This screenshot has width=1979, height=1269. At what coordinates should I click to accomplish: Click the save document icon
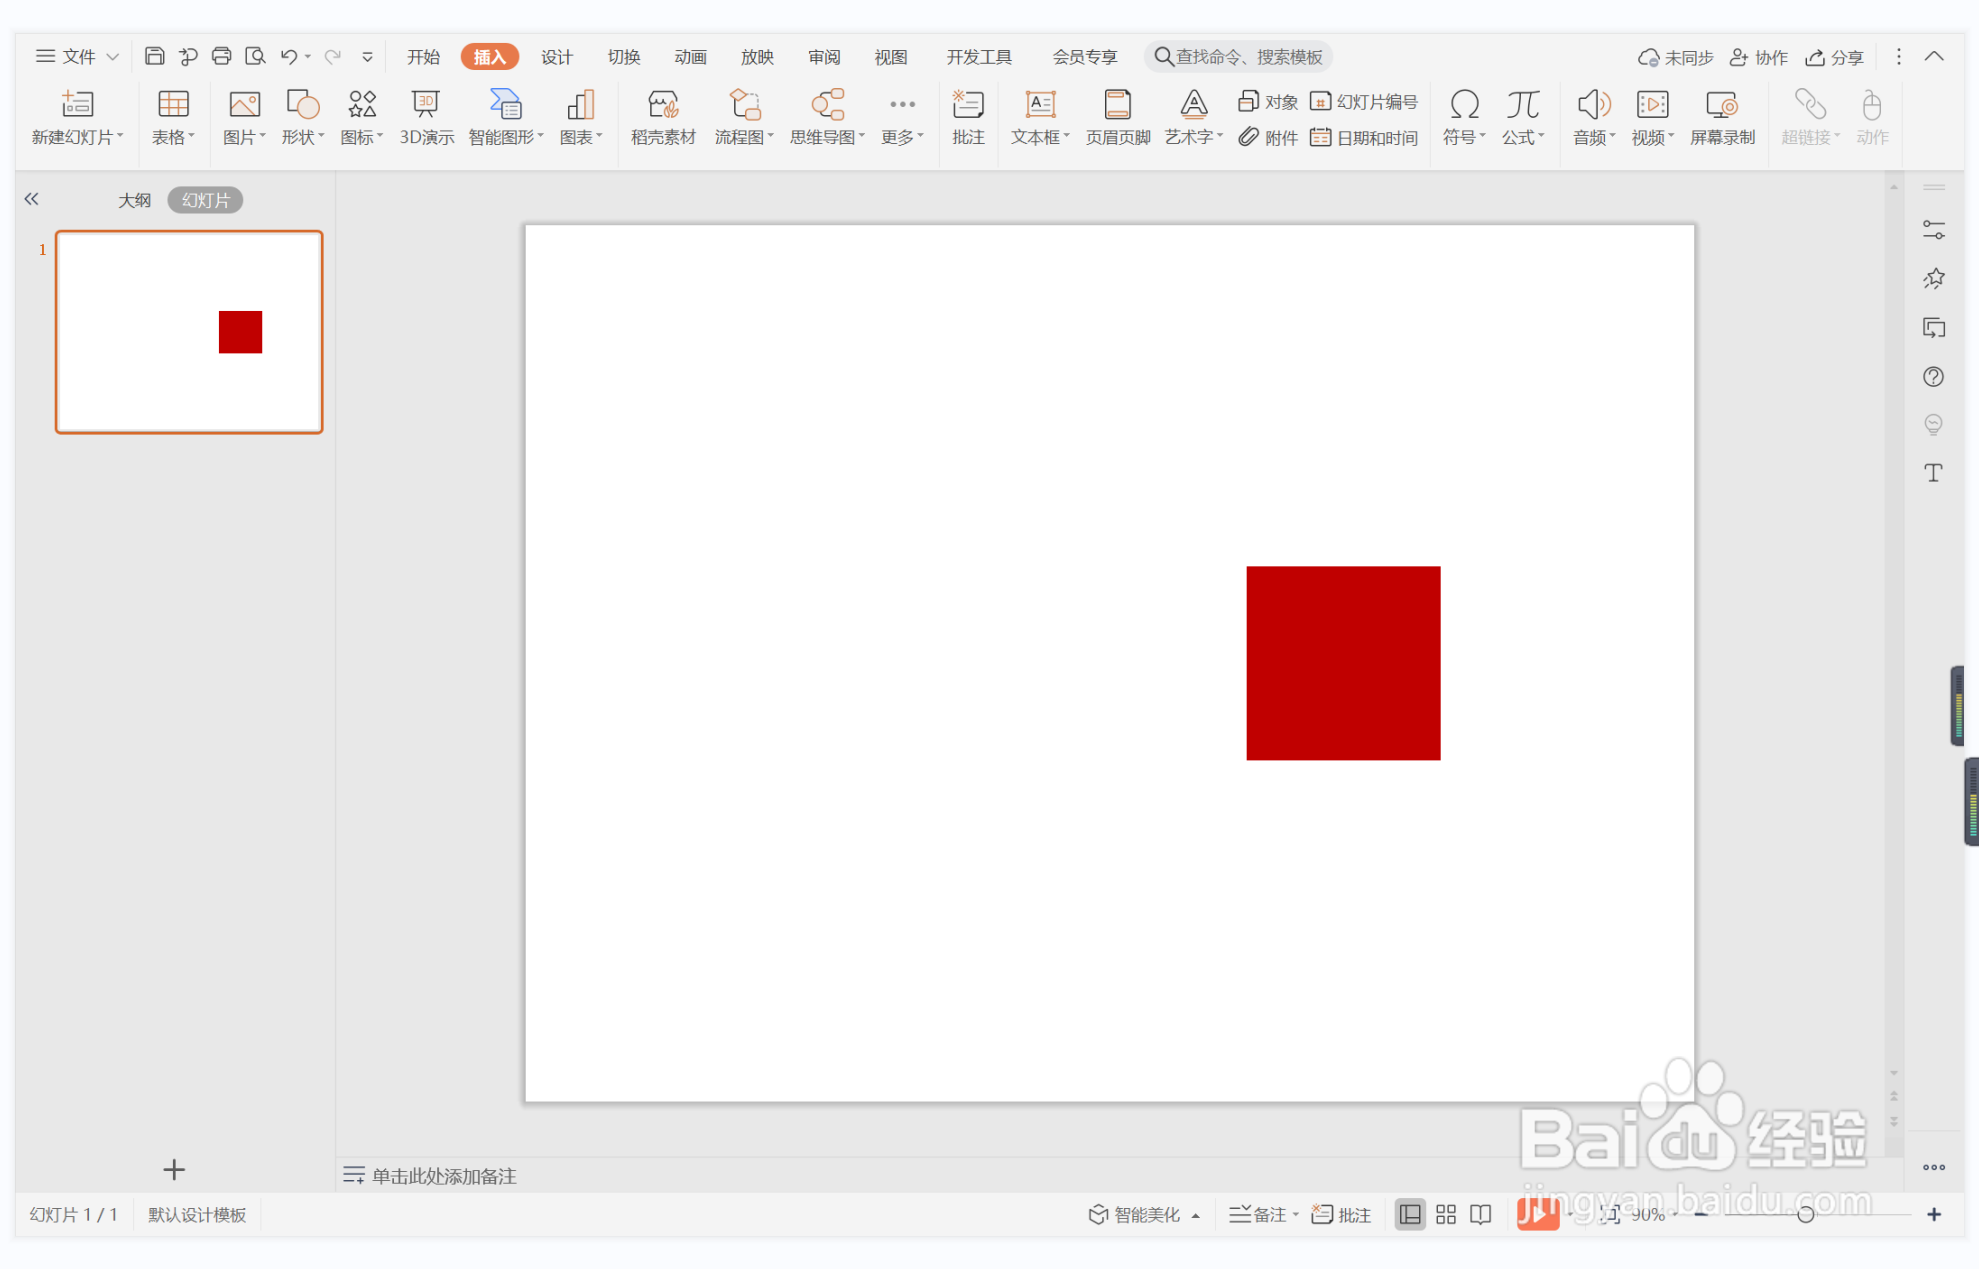click(x=154, y=57)
